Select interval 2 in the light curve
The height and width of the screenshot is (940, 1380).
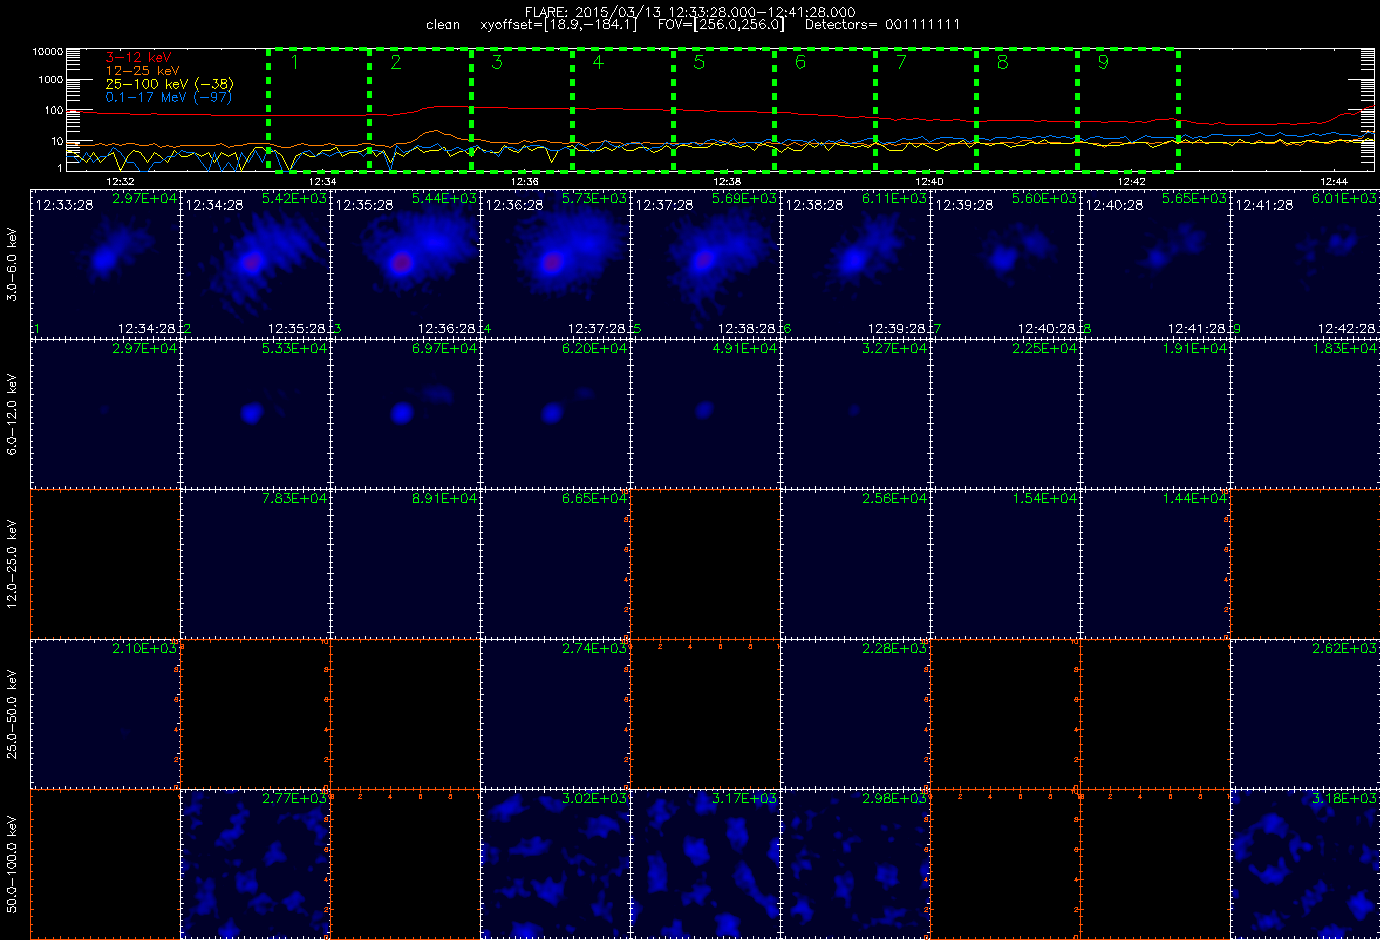(419, 109)
